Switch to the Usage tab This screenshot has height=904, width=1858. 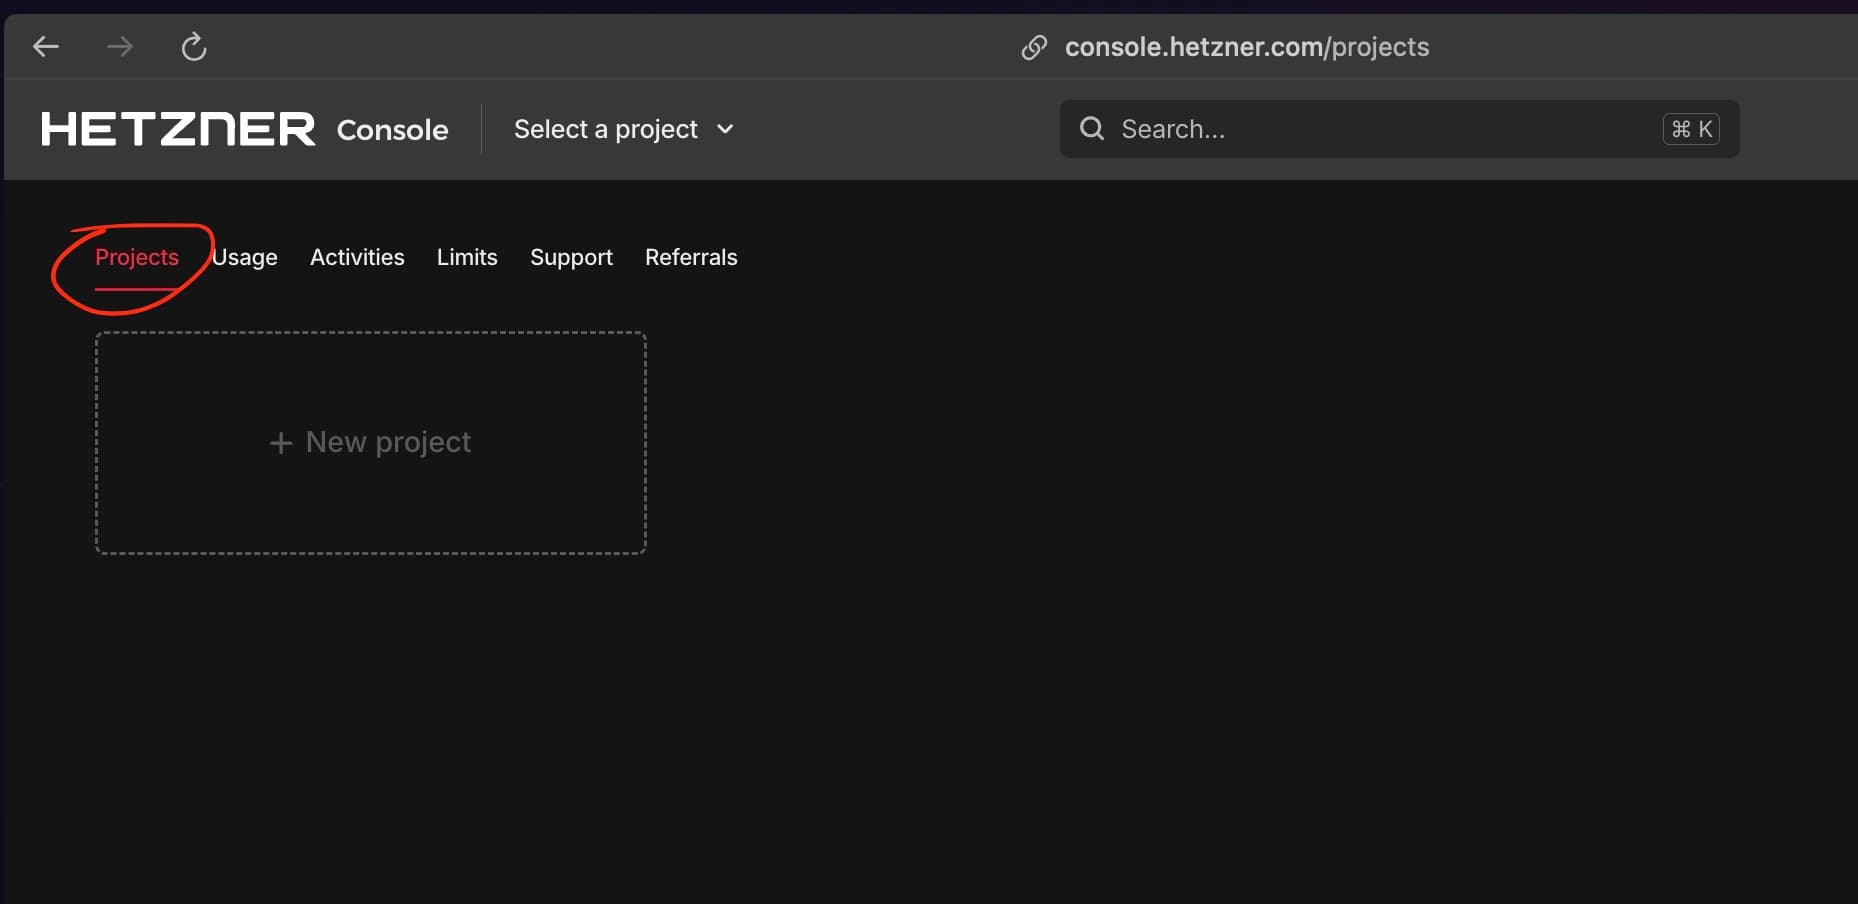tap(244, 257)
